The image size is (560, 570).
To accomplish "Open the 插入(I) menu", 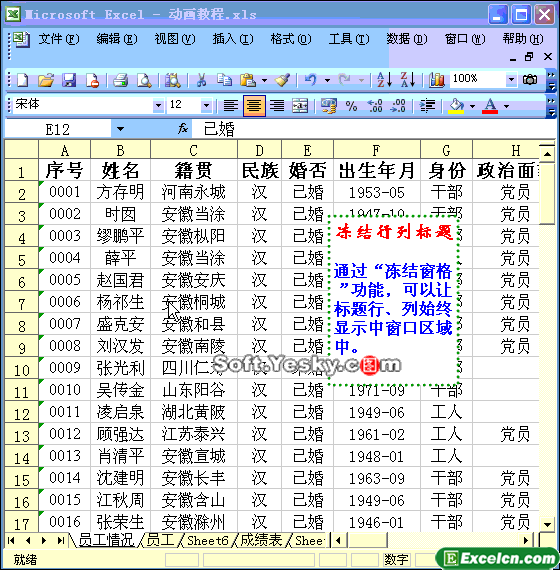I will pos(233,39).
